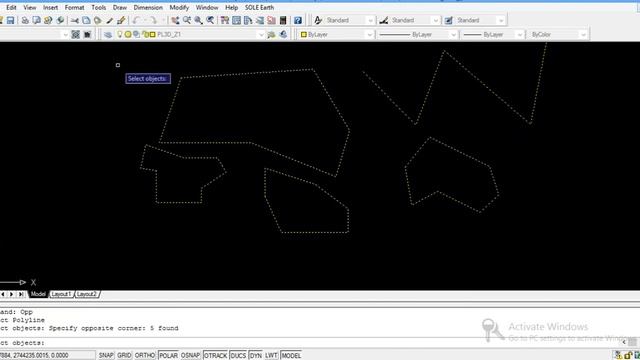Screen dimensions: 640x360
Task: Open the Properties palette icon
Action: [224, 20]
